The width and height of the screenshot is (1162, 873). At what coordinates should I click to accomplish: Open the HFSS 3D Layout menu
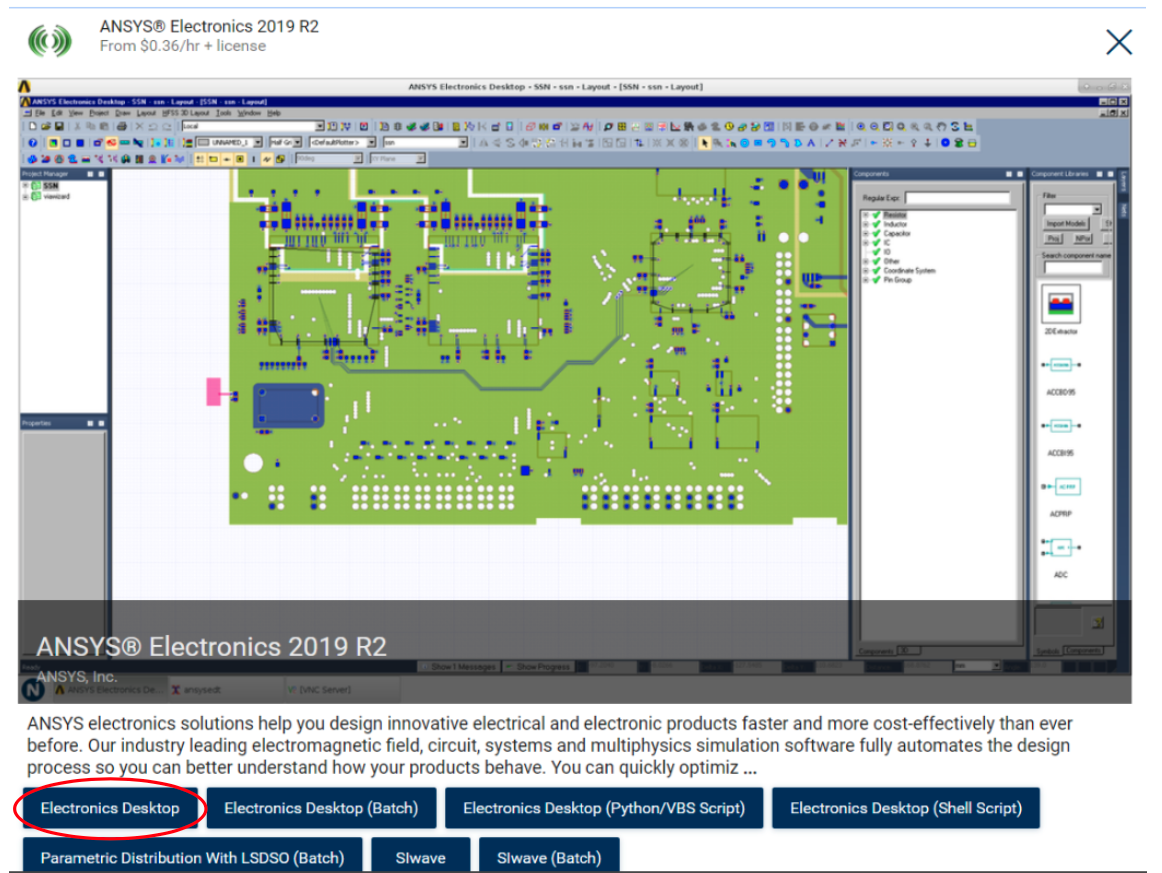[x=186, y=113]
